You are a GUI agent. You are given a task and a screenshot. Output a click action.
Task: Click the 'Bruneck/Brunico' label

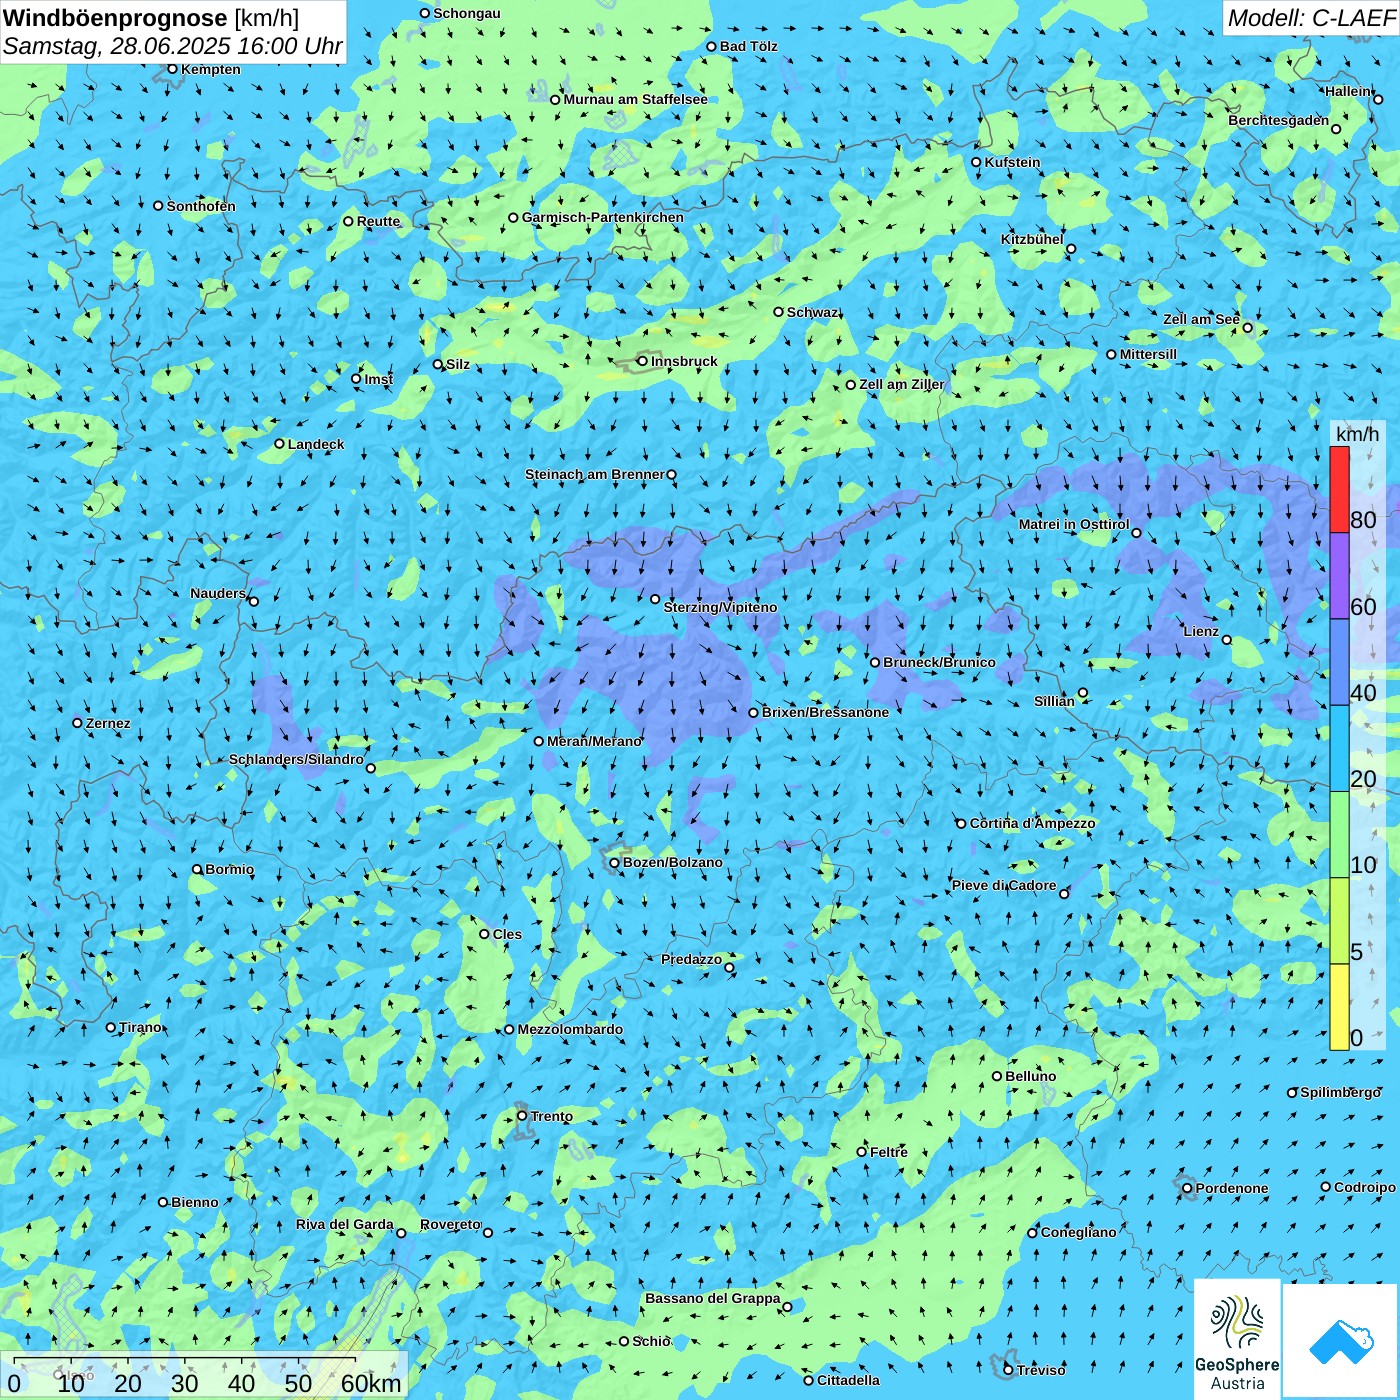pos(939,662)
